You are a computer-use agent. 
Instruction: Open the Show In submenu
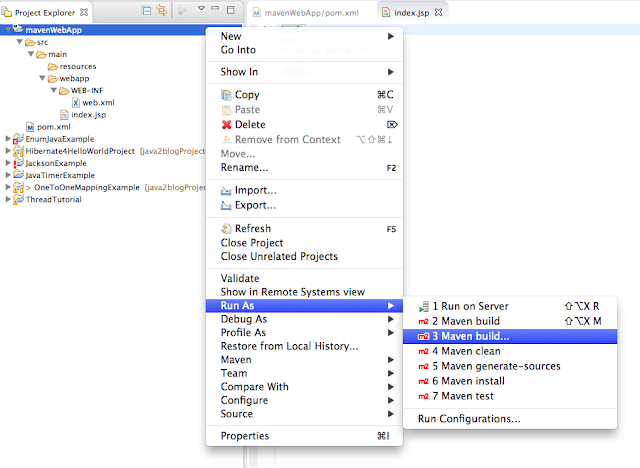point(304,72)
